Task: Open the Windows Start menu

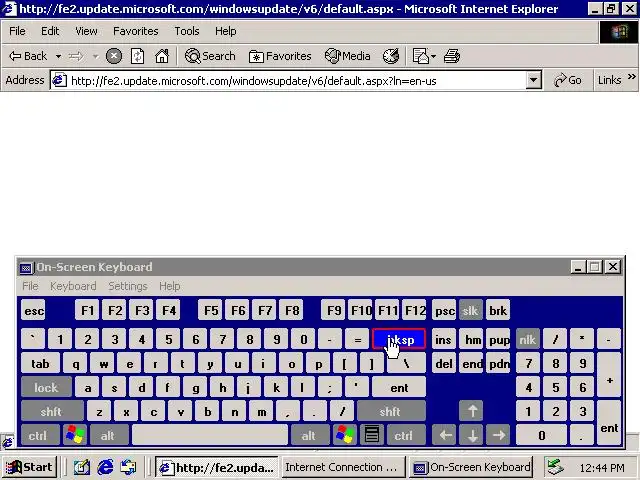Action: pos(29,467)
